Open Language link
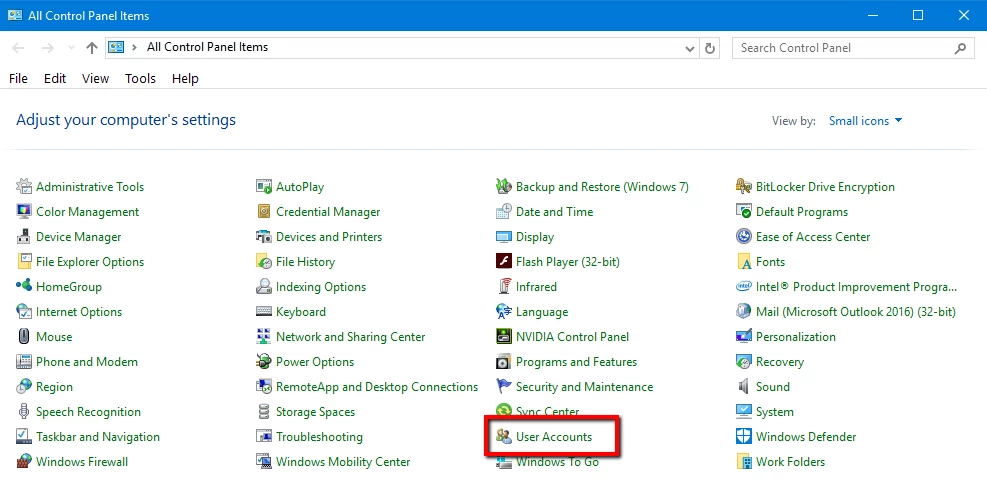This screenshot has width=987, height=487. click(542, 312)
